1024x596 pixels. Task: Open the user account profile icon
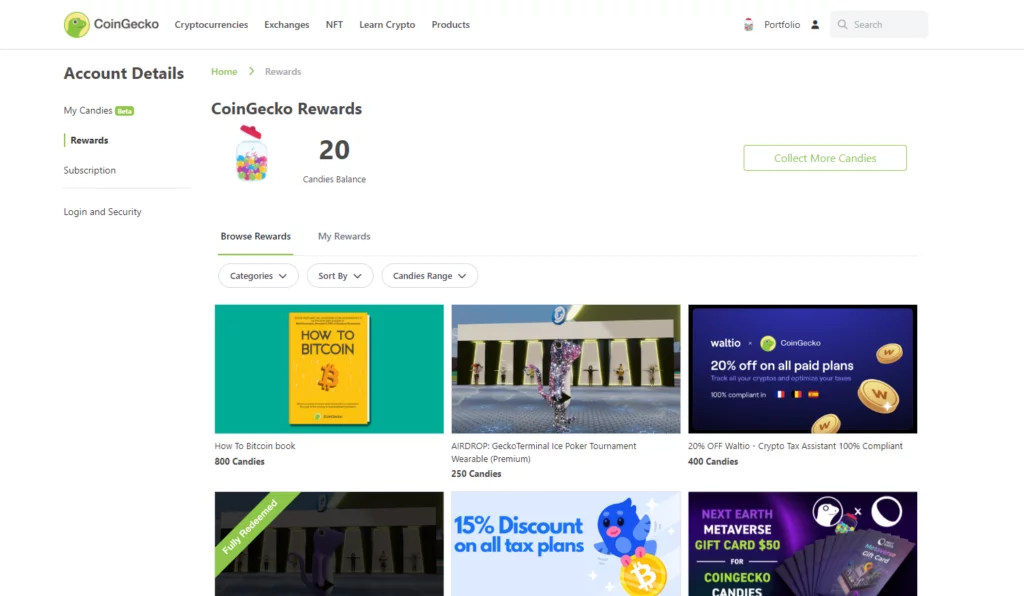point(815,25)
